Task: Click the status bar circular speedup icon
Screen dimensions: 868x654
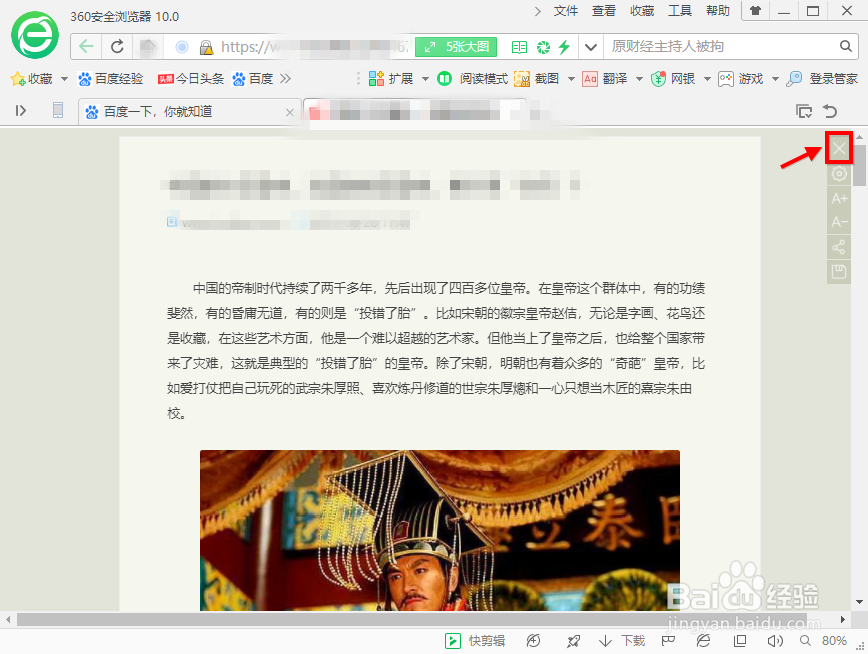Action: pos(533,641)
